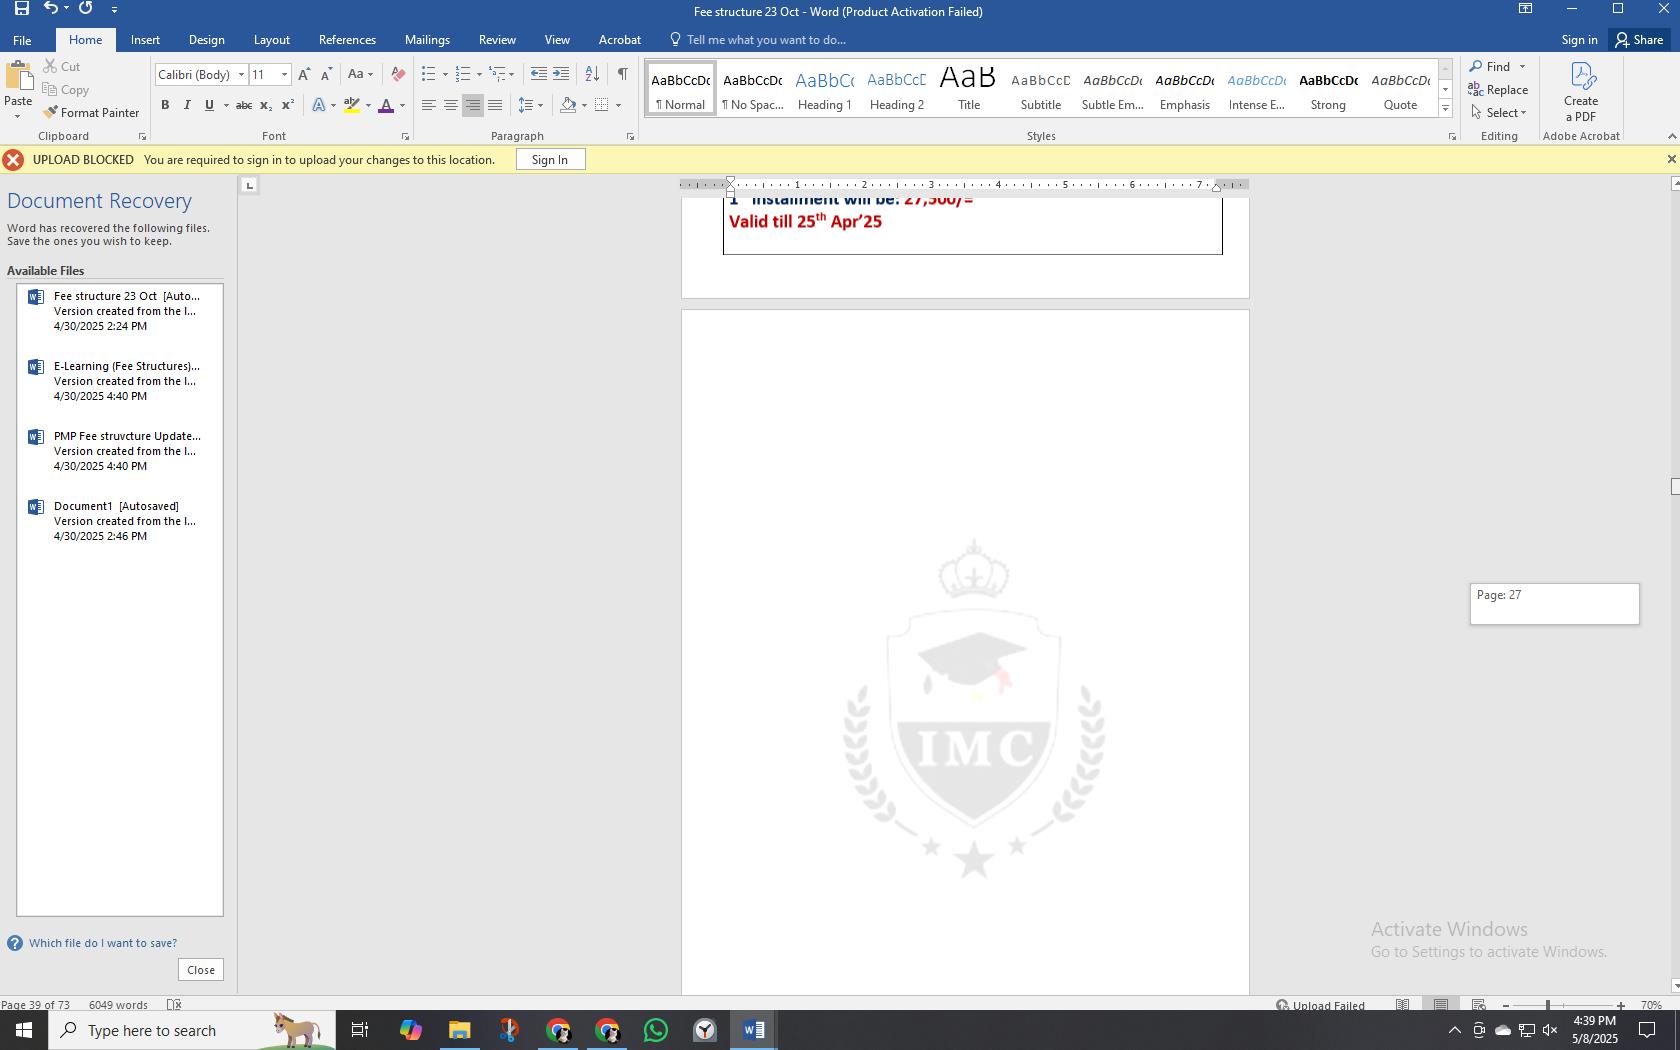The height and width of the screenshot is (1050, 1680).
Task: Click the Increase Indent icon
Action: [x=561, y=74]
